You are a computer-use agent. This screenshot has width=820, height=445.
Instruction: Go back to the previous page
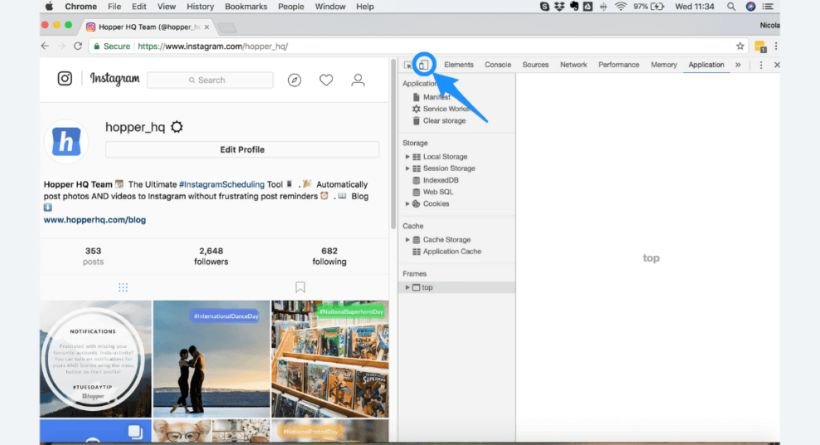pyautogui.click(x=45, y=46)
